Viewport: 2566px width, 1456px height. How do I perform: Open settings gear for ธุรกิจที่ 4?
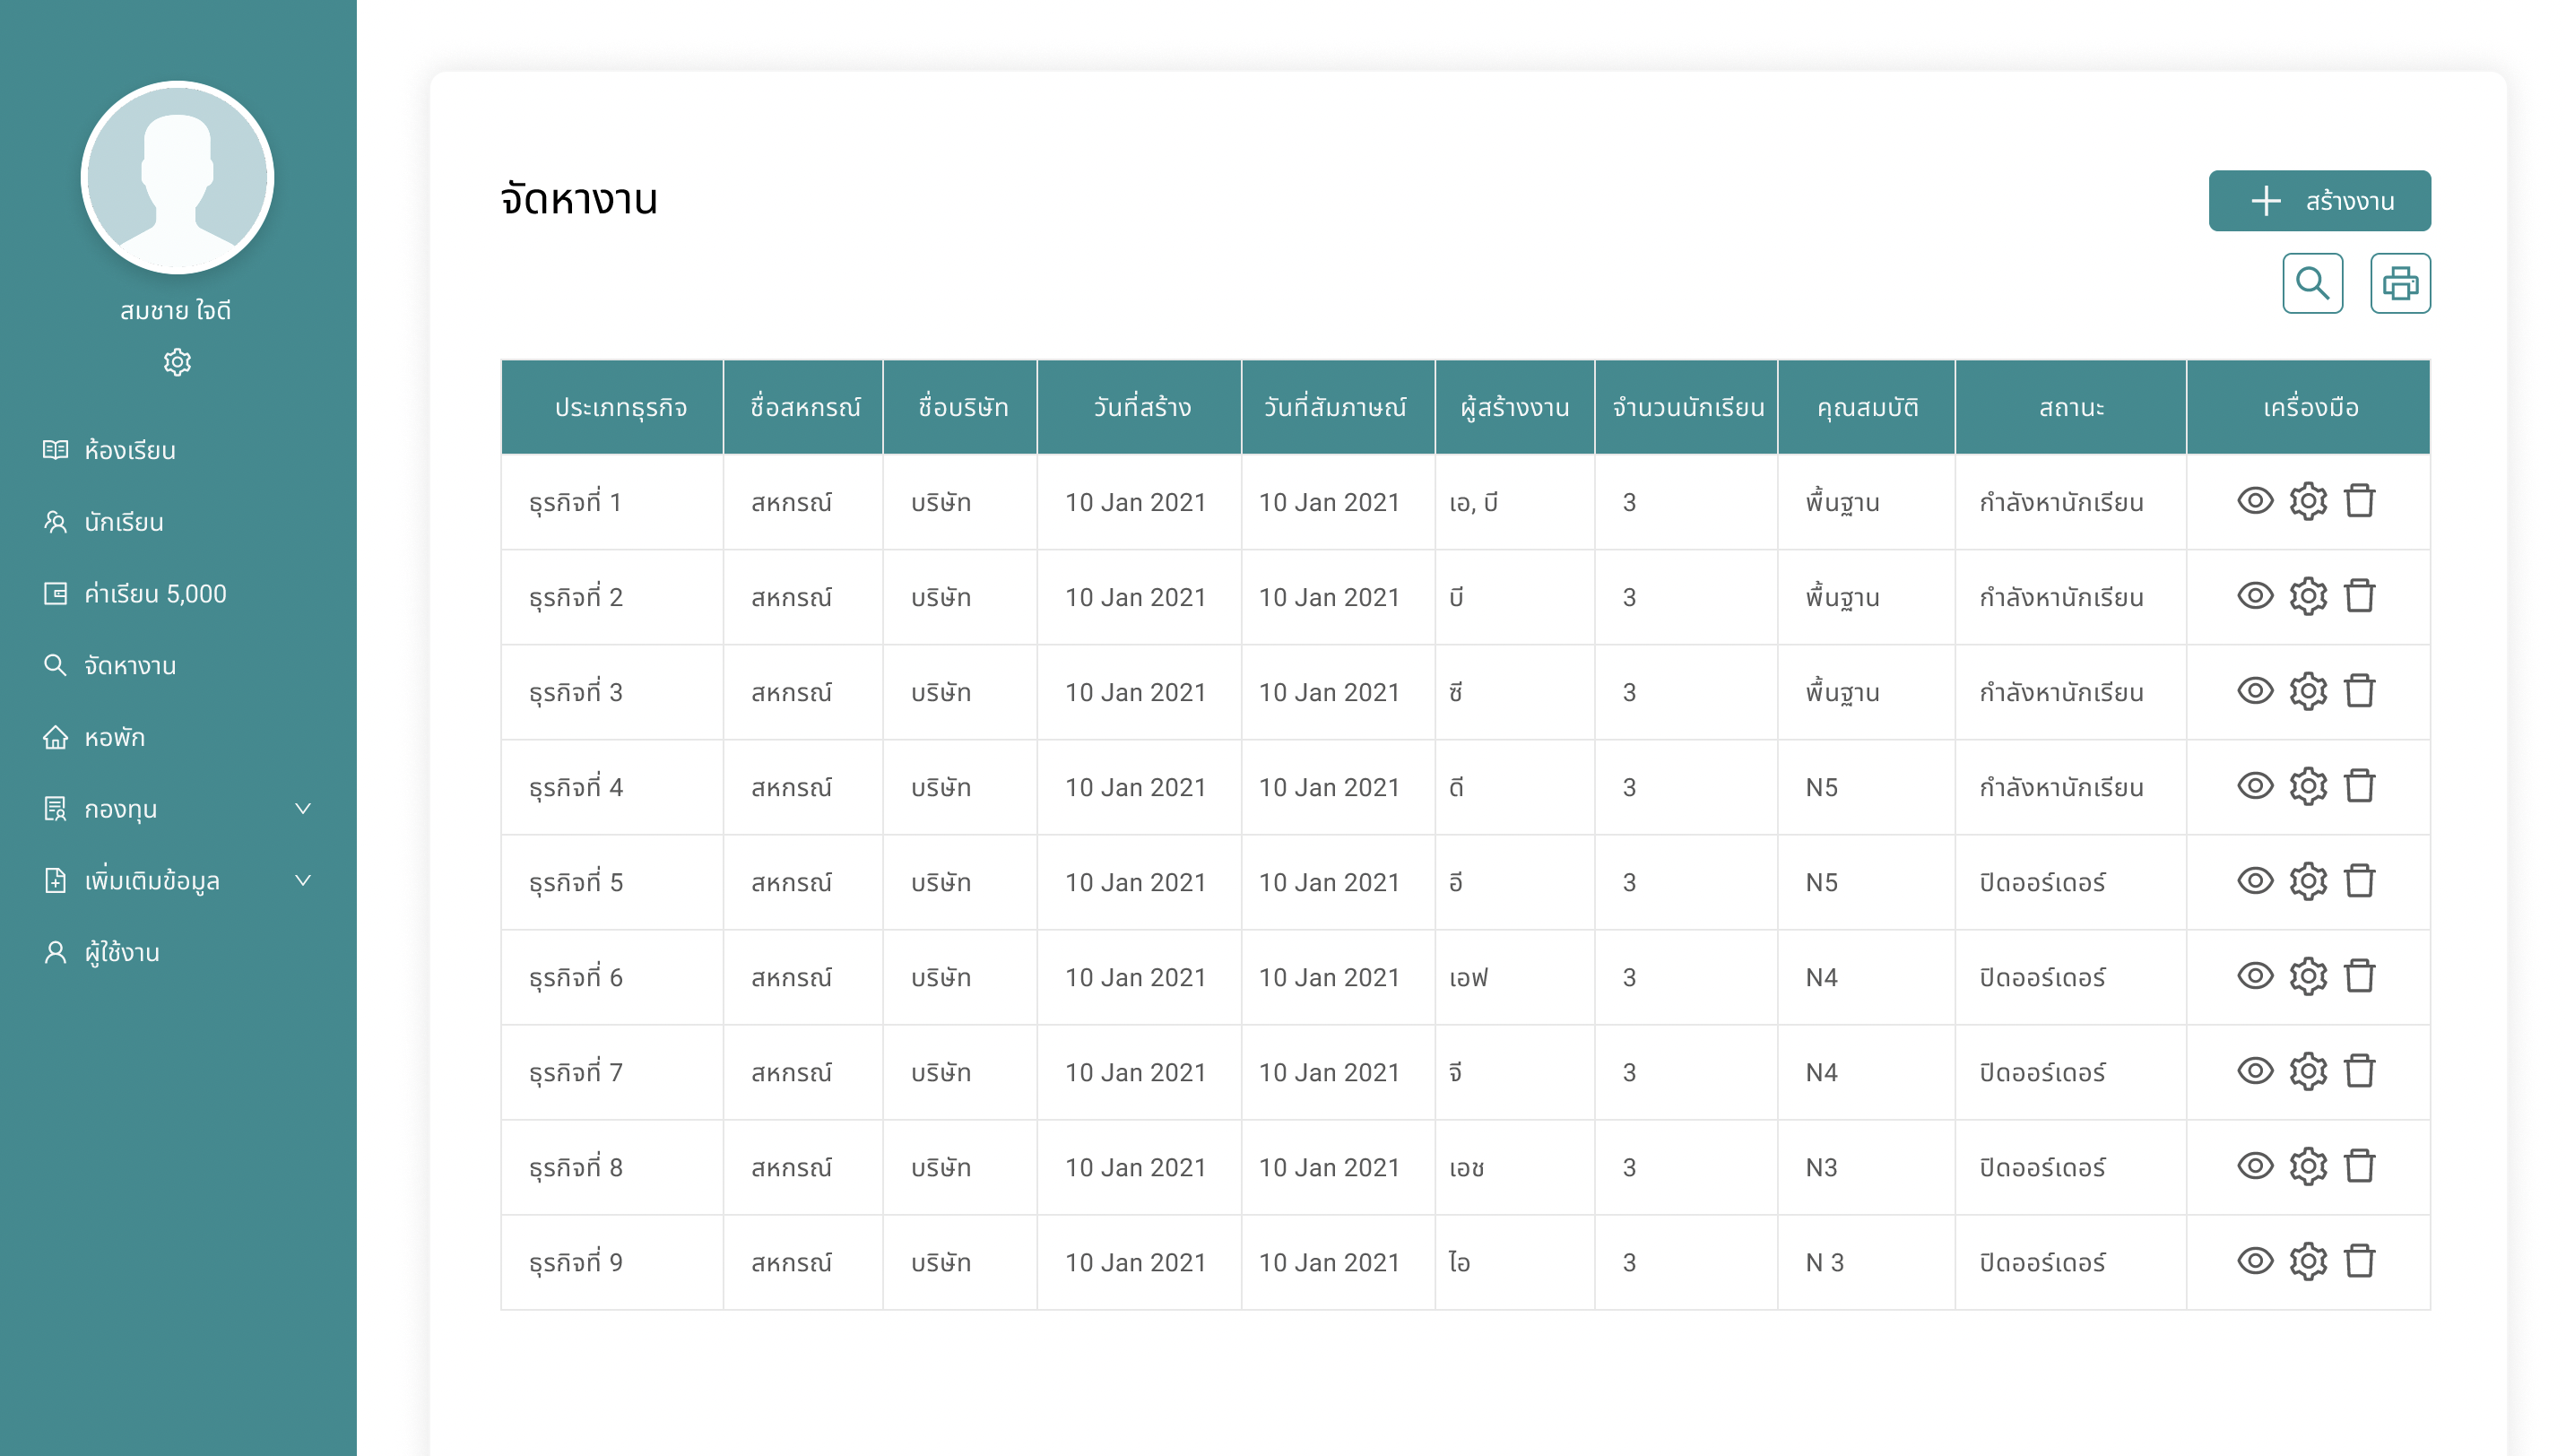click(2308, 786)
